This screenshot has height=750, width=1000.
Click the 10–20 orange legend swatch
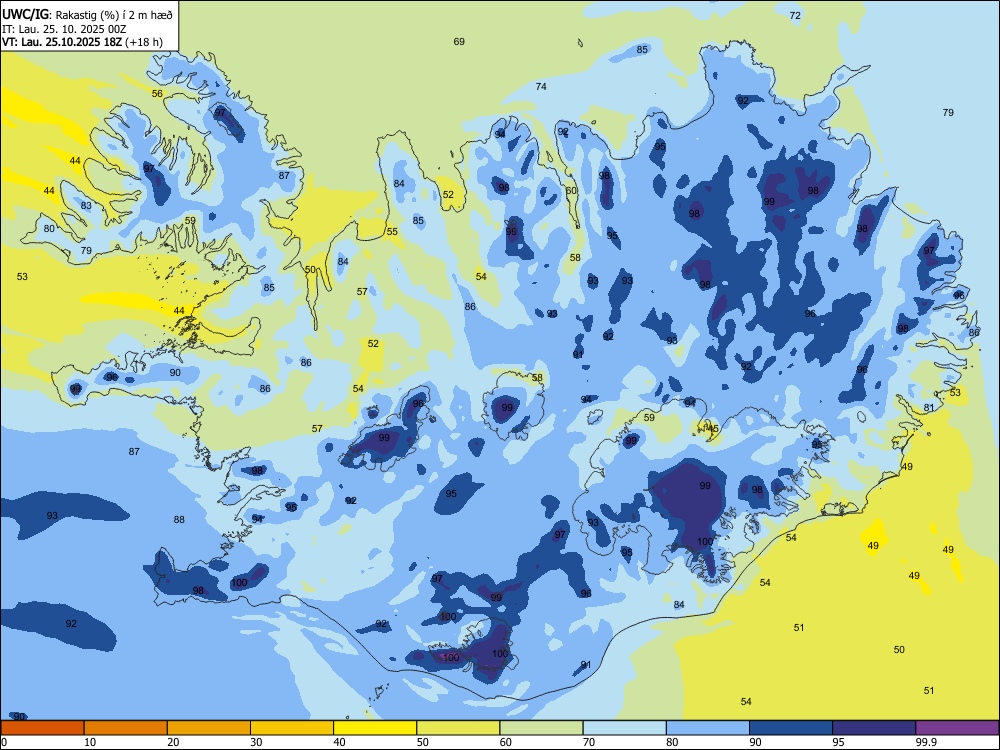[x=126, y=728]
